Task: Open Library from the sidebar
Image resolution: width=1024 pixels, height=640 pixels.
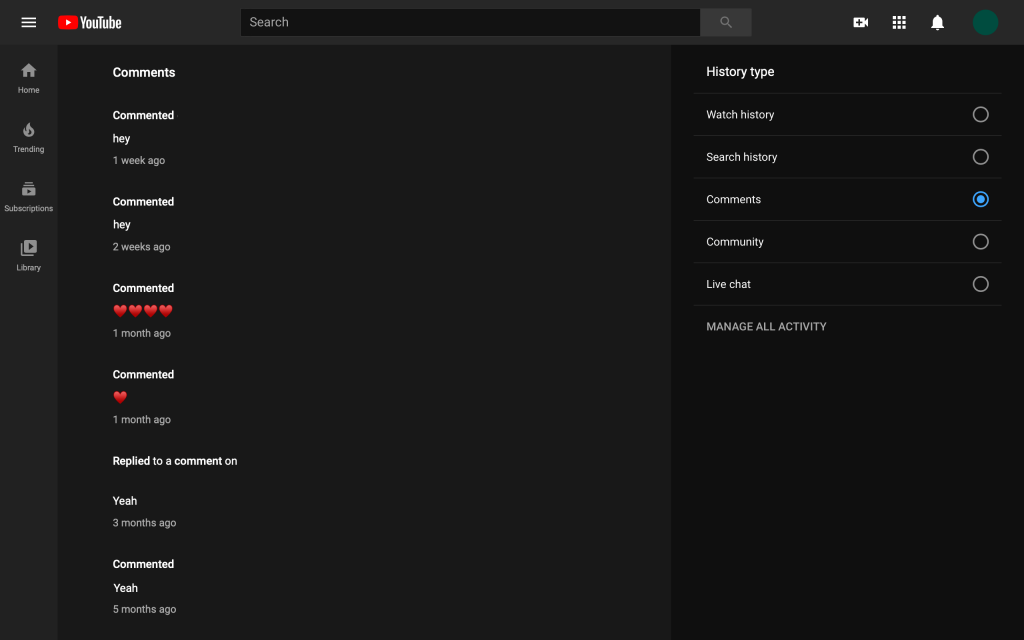Action: coord(29,255)
